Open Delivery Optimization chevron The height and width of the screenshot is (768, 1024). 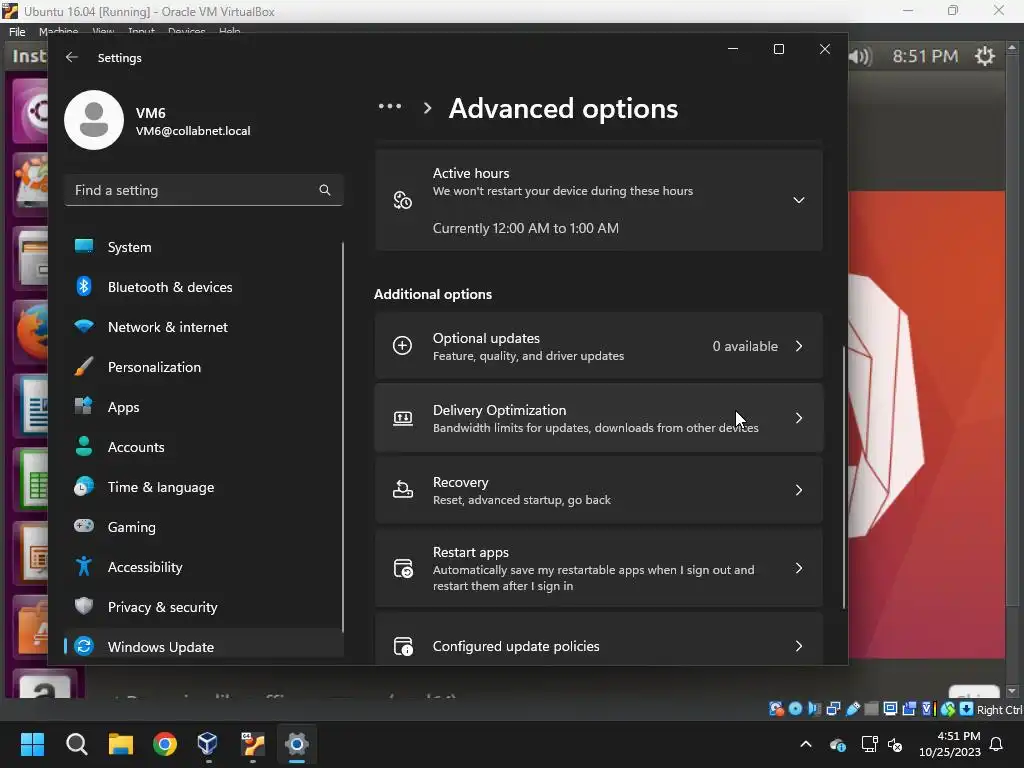coord(799,418)
